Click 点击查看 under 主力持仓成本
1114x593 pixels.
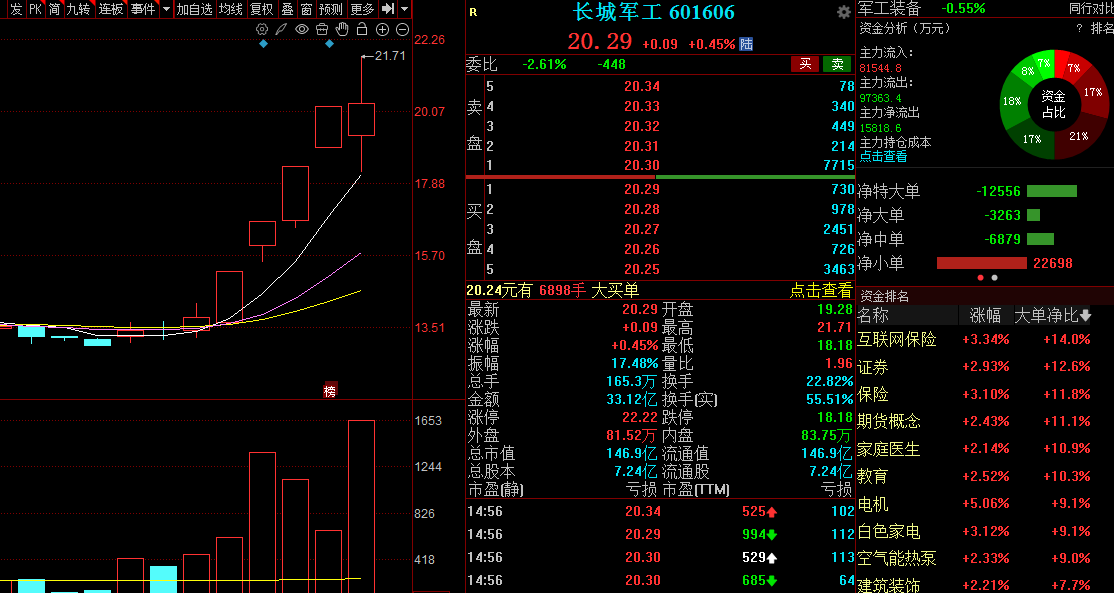[x=883, y=156]
